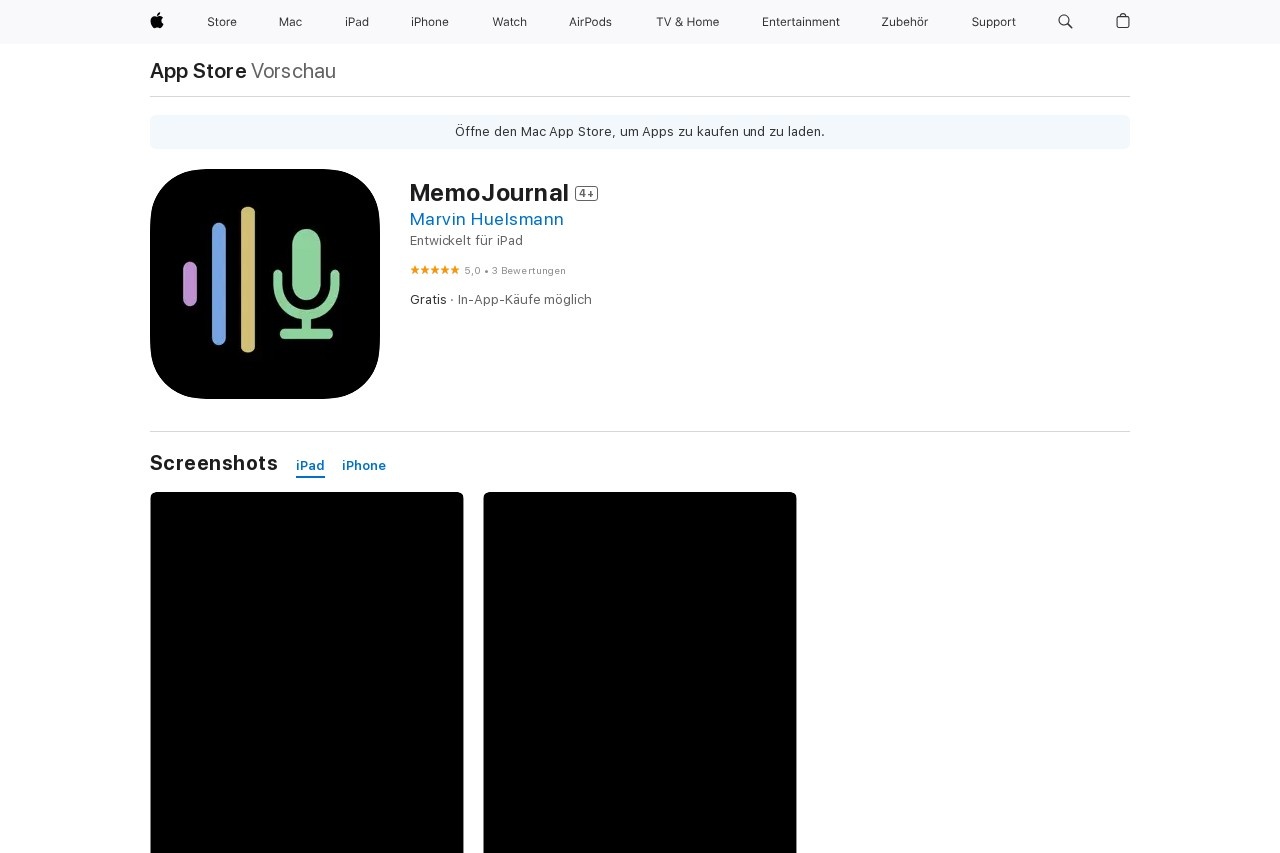This screenshot has height=853, width=1280.
Task: Click the 'Entwickelt für iPad' text
Action: [466, 241]
